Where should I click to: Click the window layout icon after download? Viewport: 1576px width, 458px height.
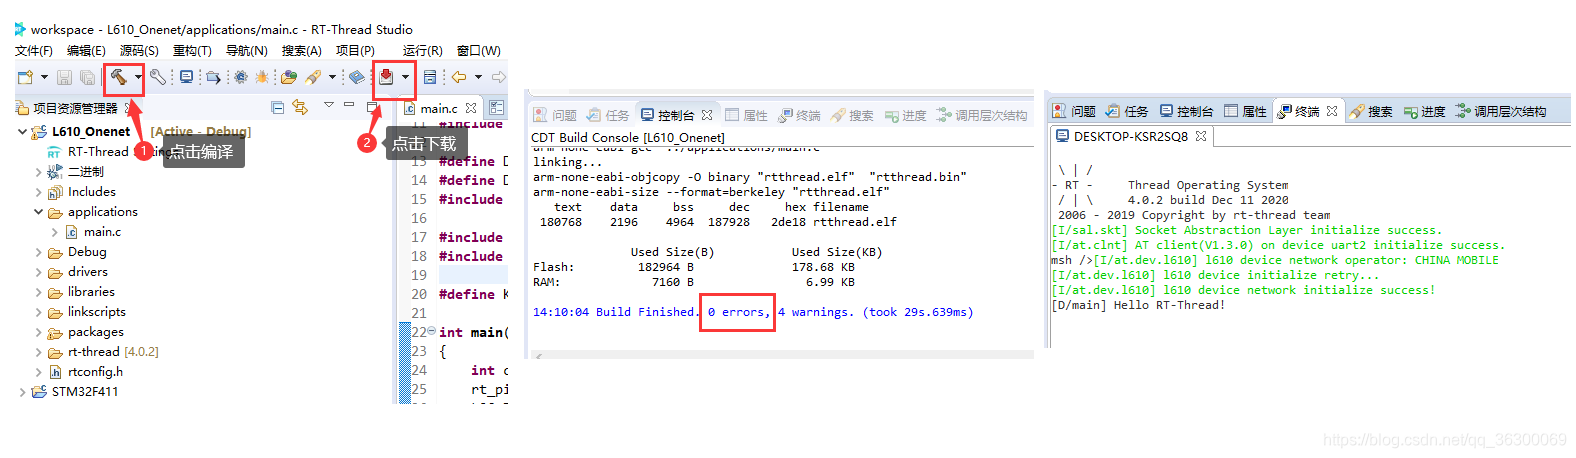430,77
